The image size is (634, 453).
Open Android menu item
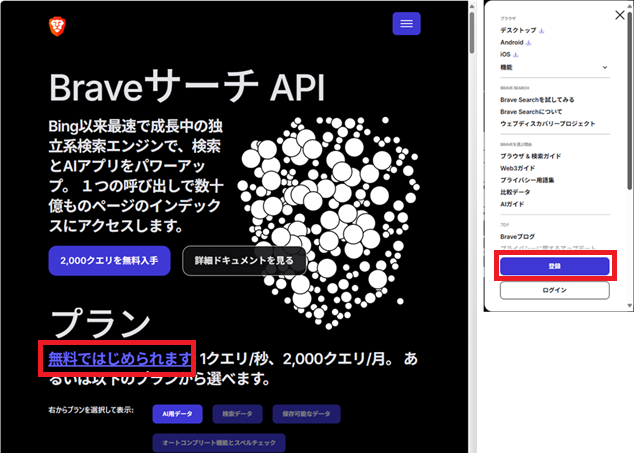coord(512,42)
